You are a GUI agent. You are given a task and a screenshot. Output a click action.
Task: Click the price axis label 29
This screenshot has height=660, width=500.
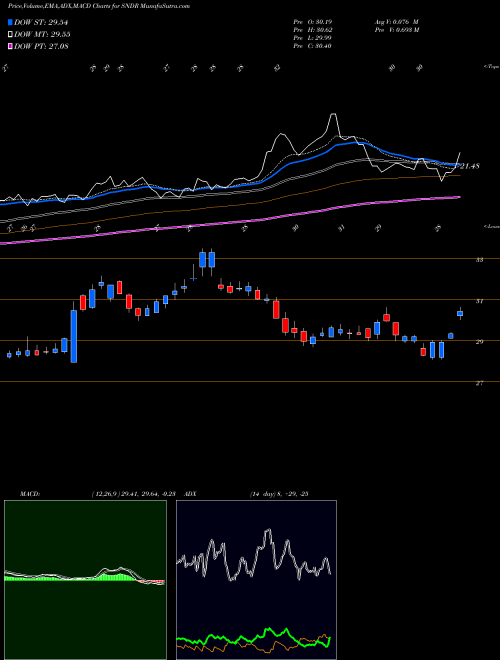[x=479, y=342]
